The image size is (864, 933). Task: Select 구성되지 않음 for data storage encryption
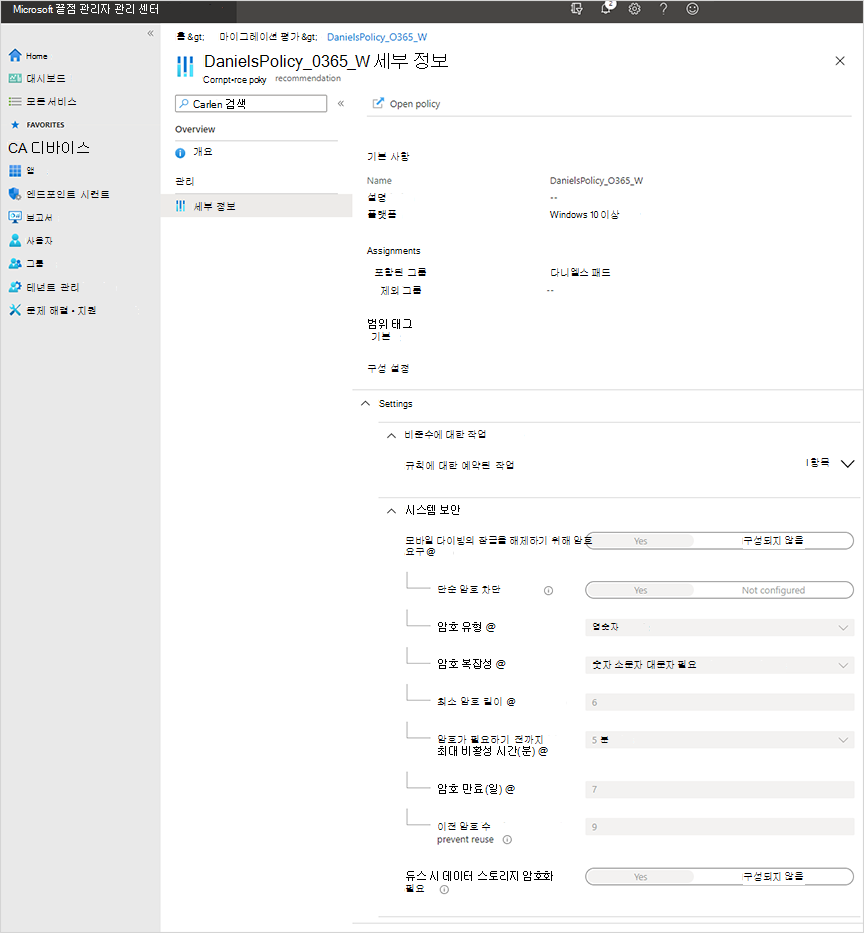coord(773,876)
